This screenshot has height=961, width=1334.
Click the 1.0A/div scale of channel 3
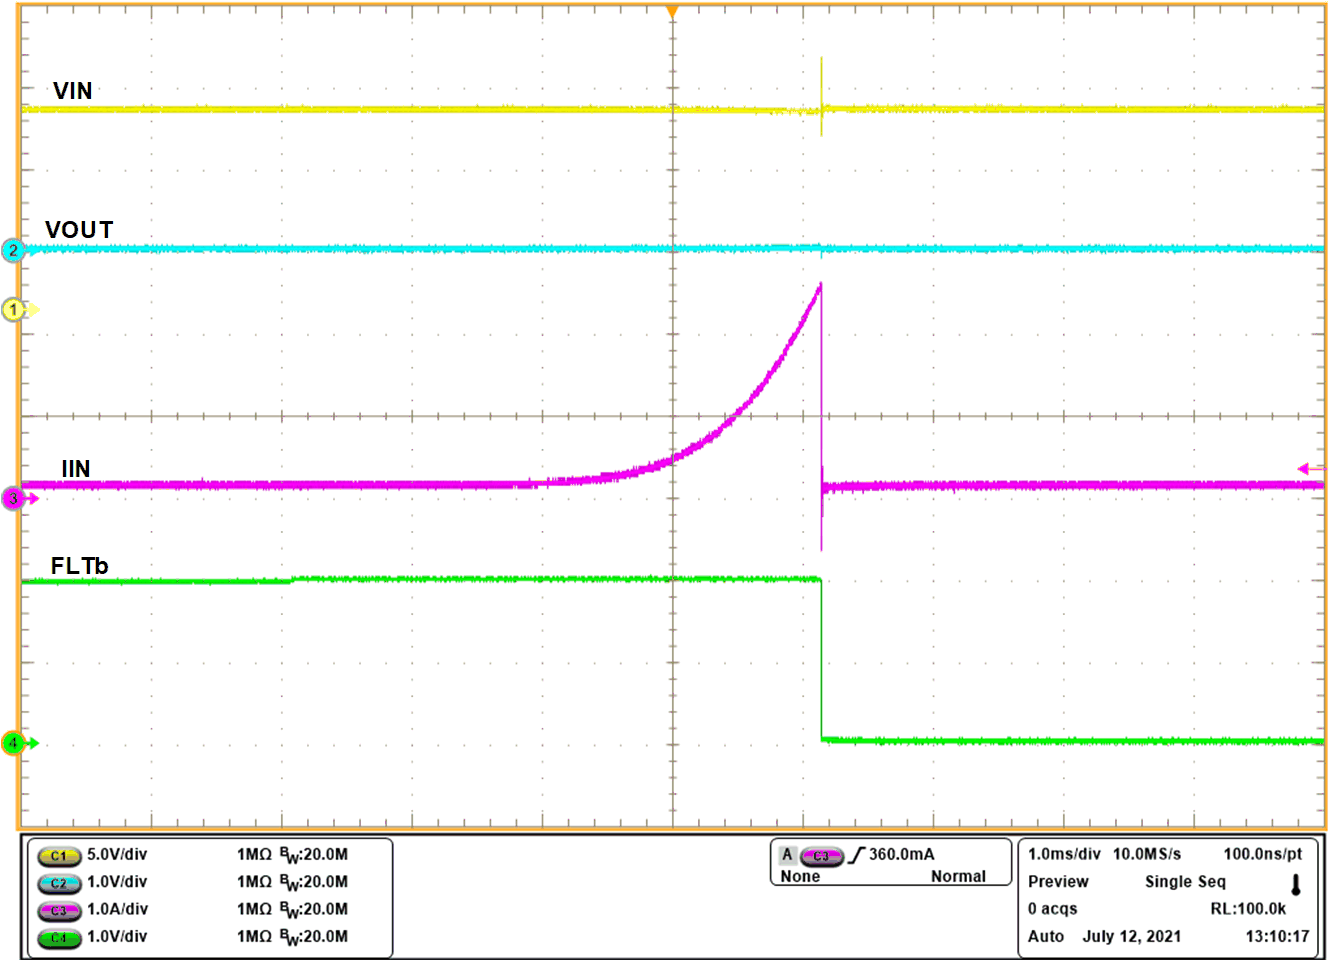(x=117, y=910)
